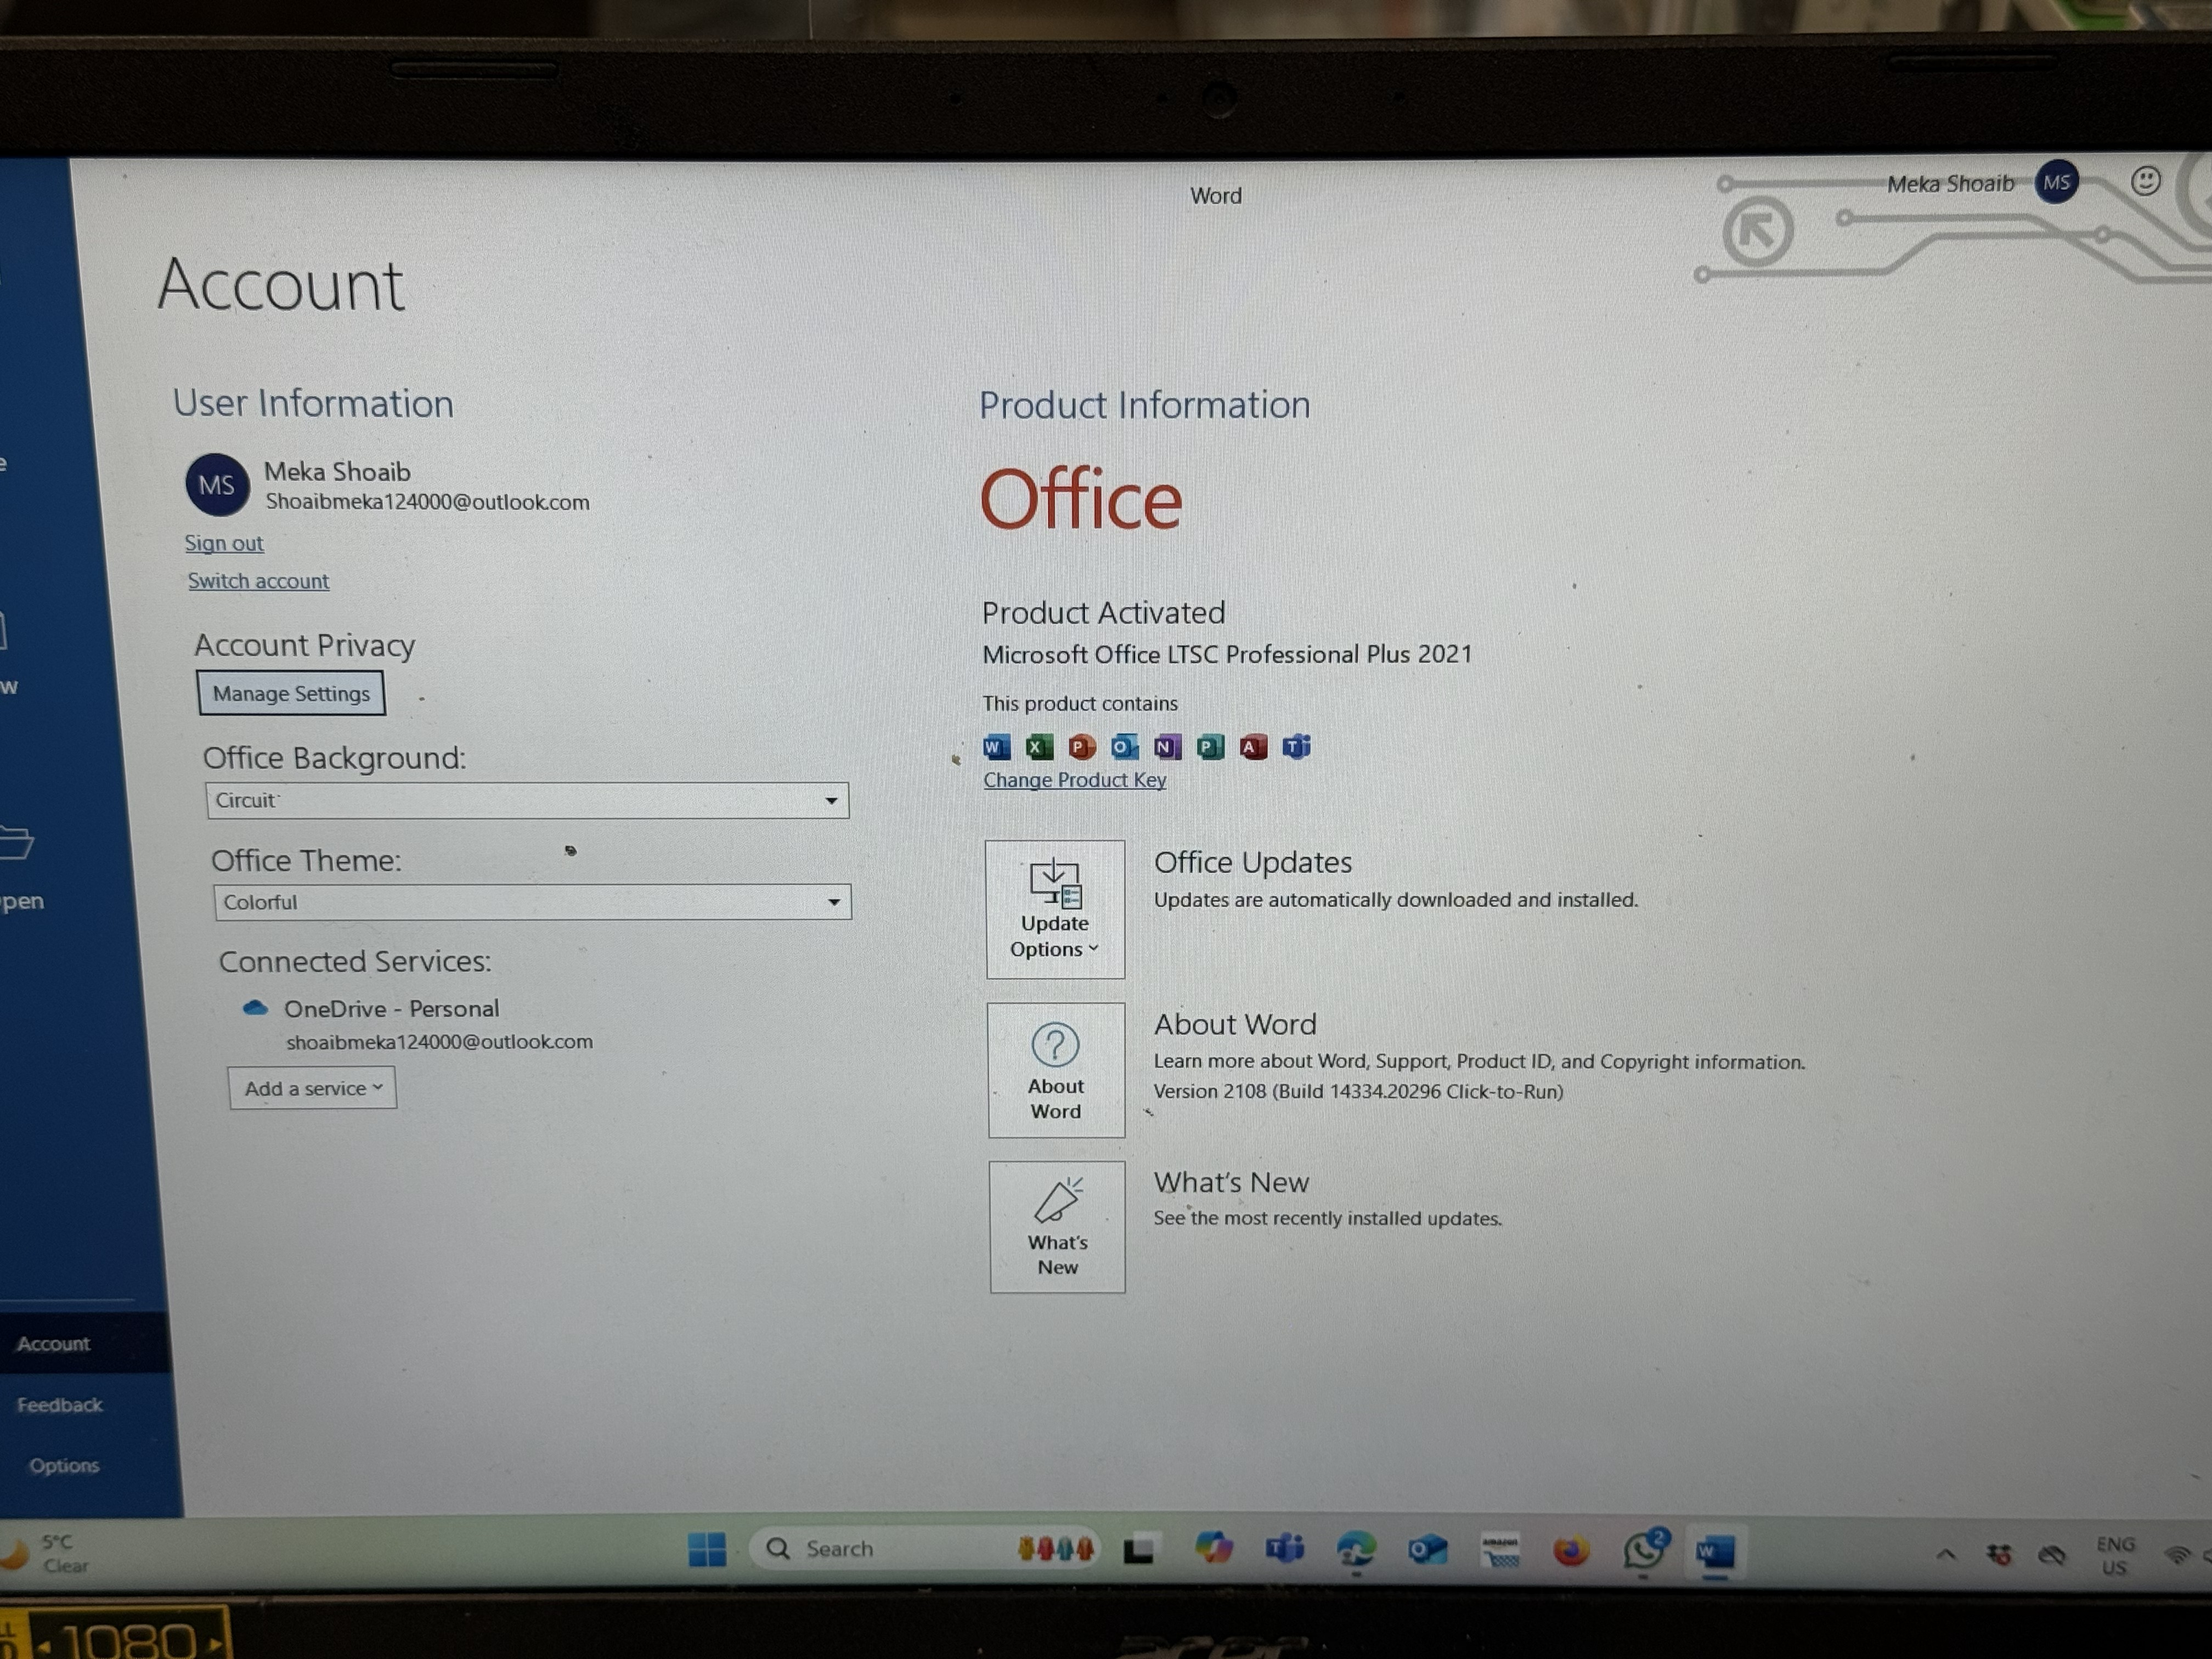2212x1659 pixels.
Task: Click the Manage Settings button
Action: tap(291, 694)
